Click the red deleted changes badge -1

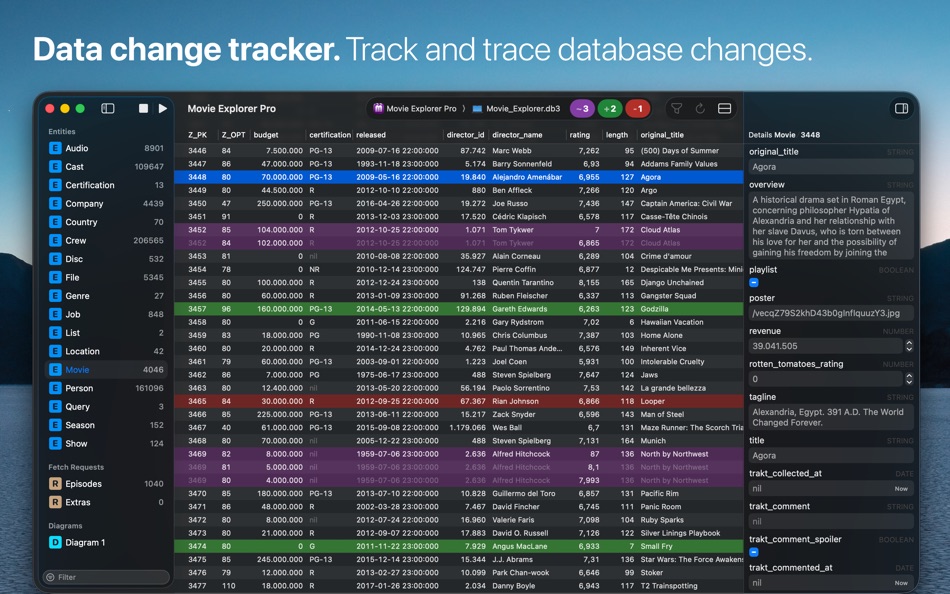pos(638,108)
